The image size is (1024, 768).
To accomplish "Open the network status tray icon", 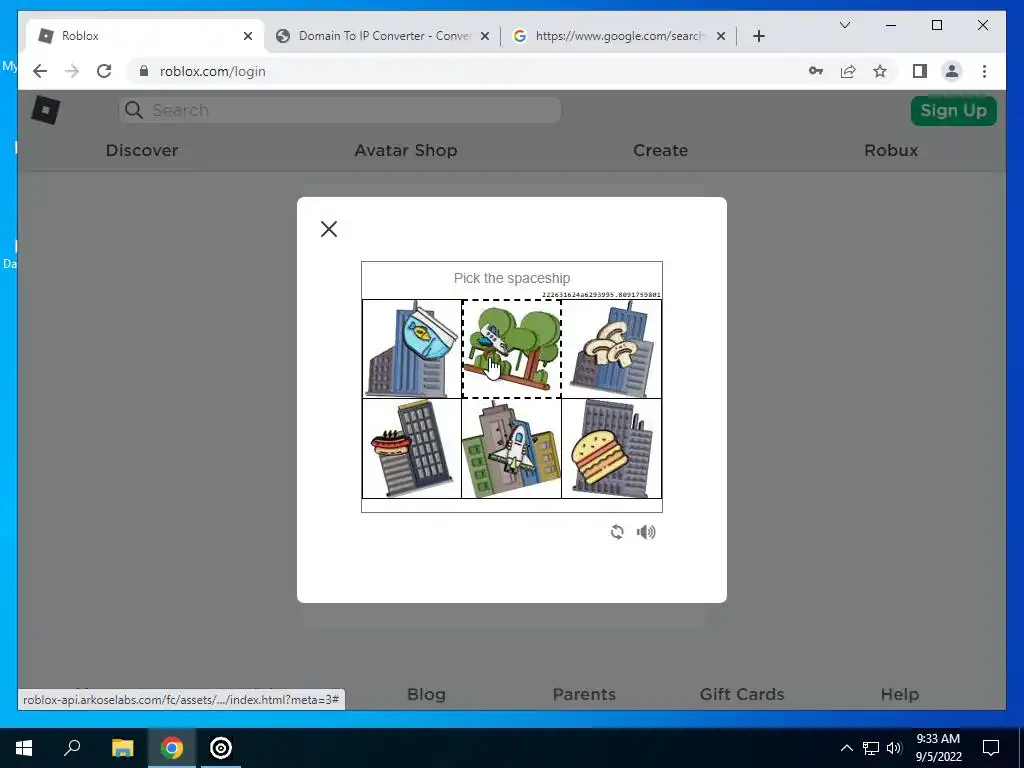I will (x=871, y=748).
